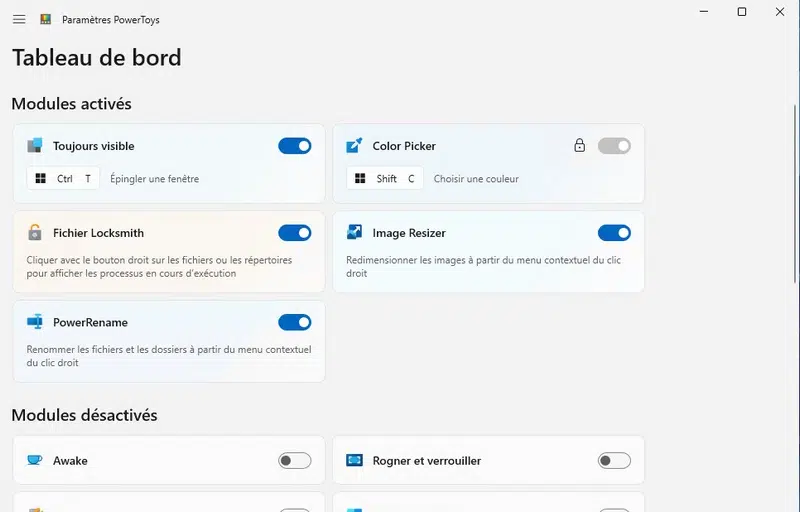800x512 pixels.
Task: Click the lock icon beside Color Picker toggle
Action: coord(579,146)
